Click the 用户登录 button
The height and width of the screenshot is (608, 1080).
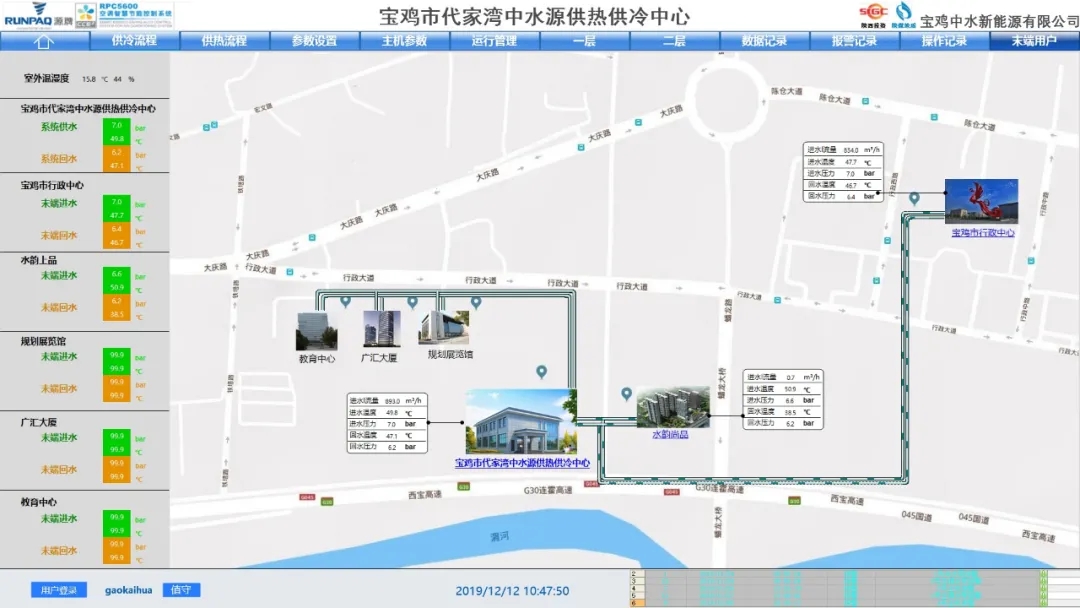[x=58, y=590]
